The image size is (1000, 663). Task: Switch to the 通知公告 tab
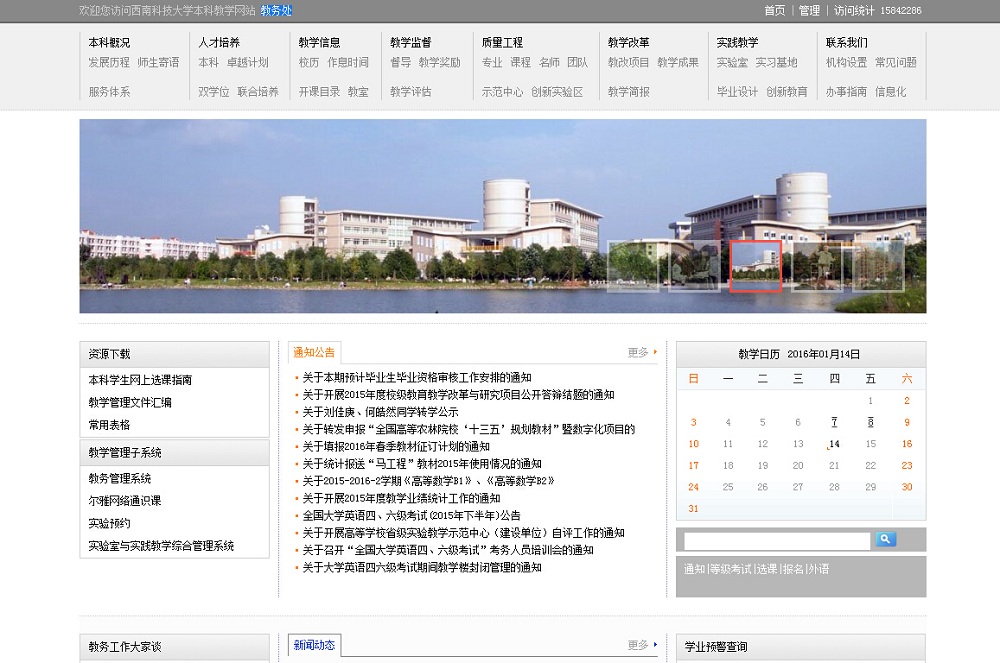[x=314, y=352]
